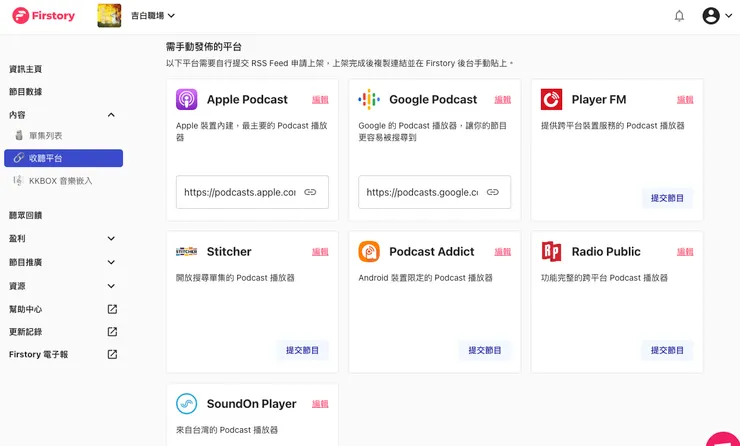Click the 編輯 link on Radio Public card
The image size is (740, 446).
tap(685, 252)
